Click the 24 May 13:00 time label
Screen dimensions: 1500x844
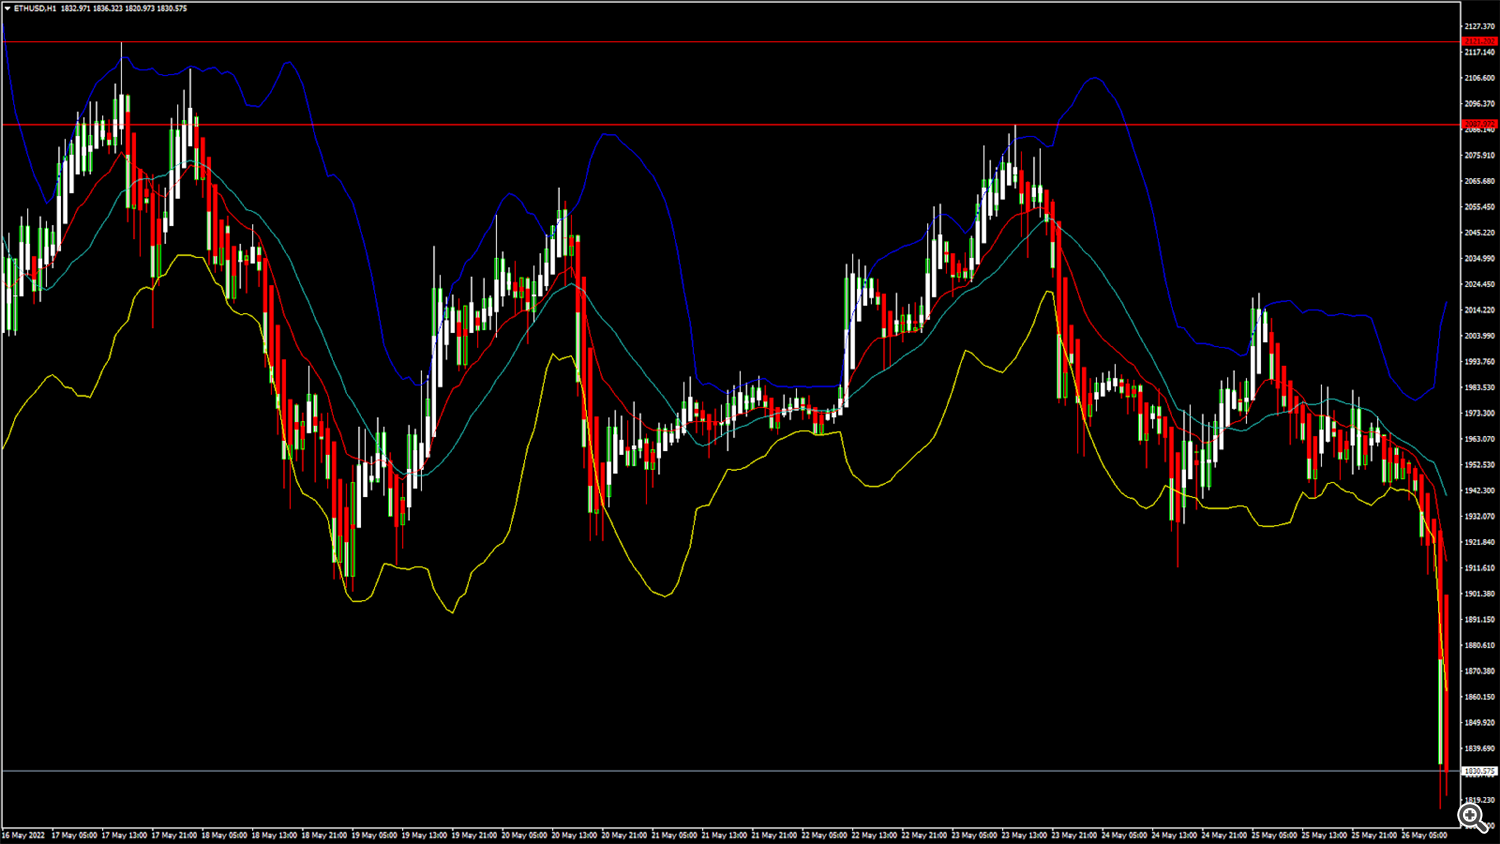1174,835
